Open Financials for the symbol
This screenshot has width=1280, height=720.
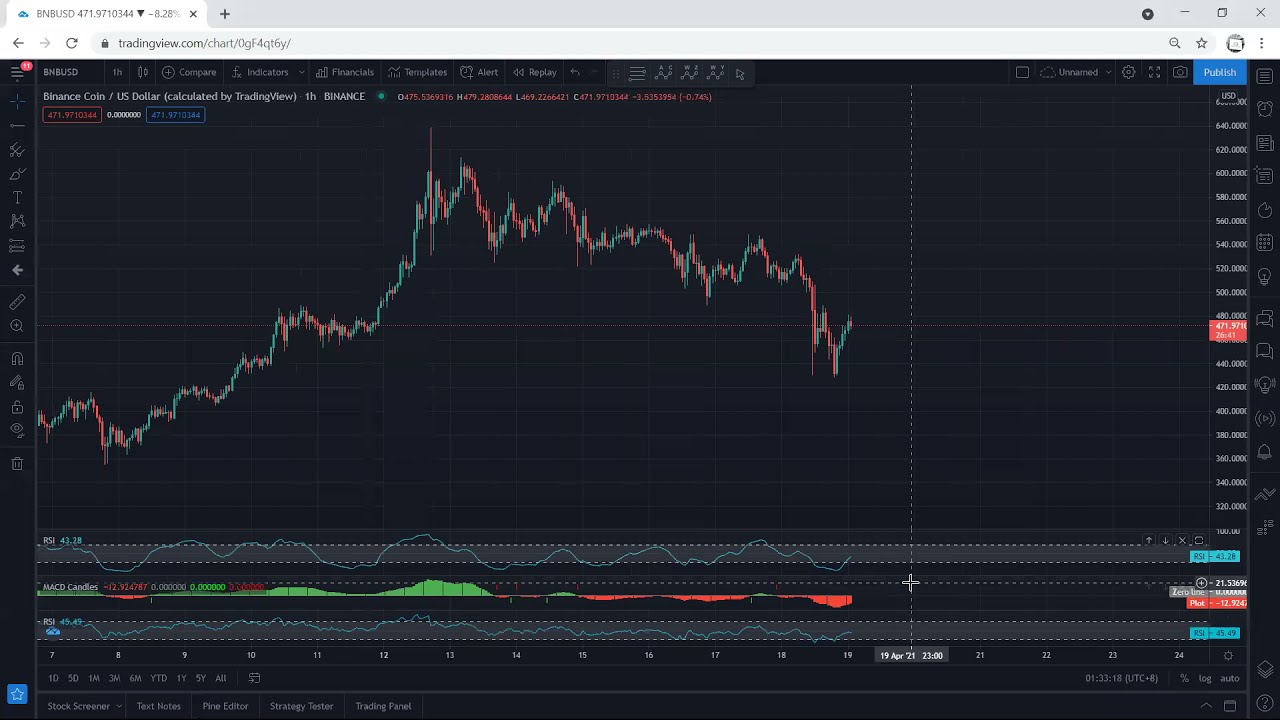pos(344,72)
